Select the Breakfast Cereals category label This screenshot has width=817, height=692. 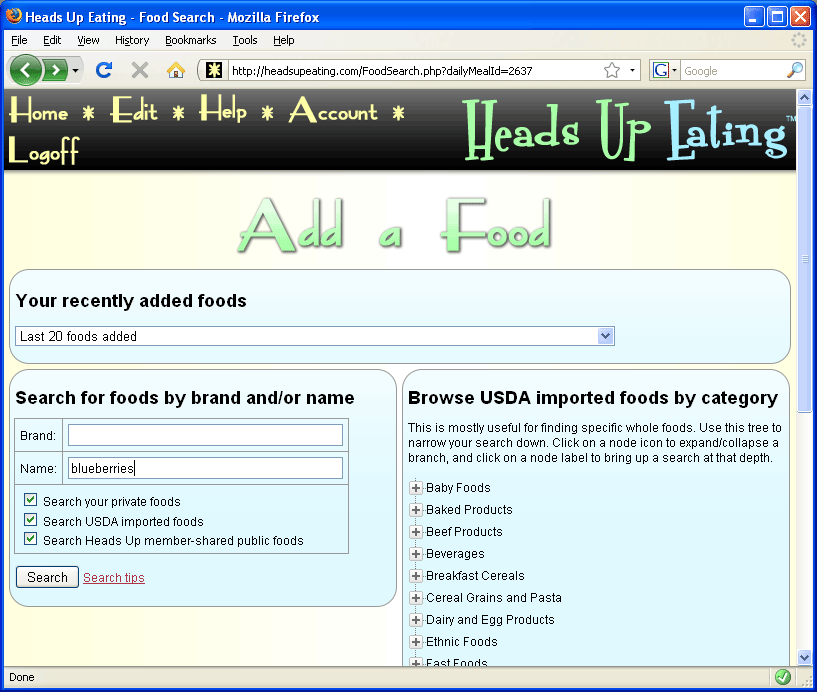475,576
